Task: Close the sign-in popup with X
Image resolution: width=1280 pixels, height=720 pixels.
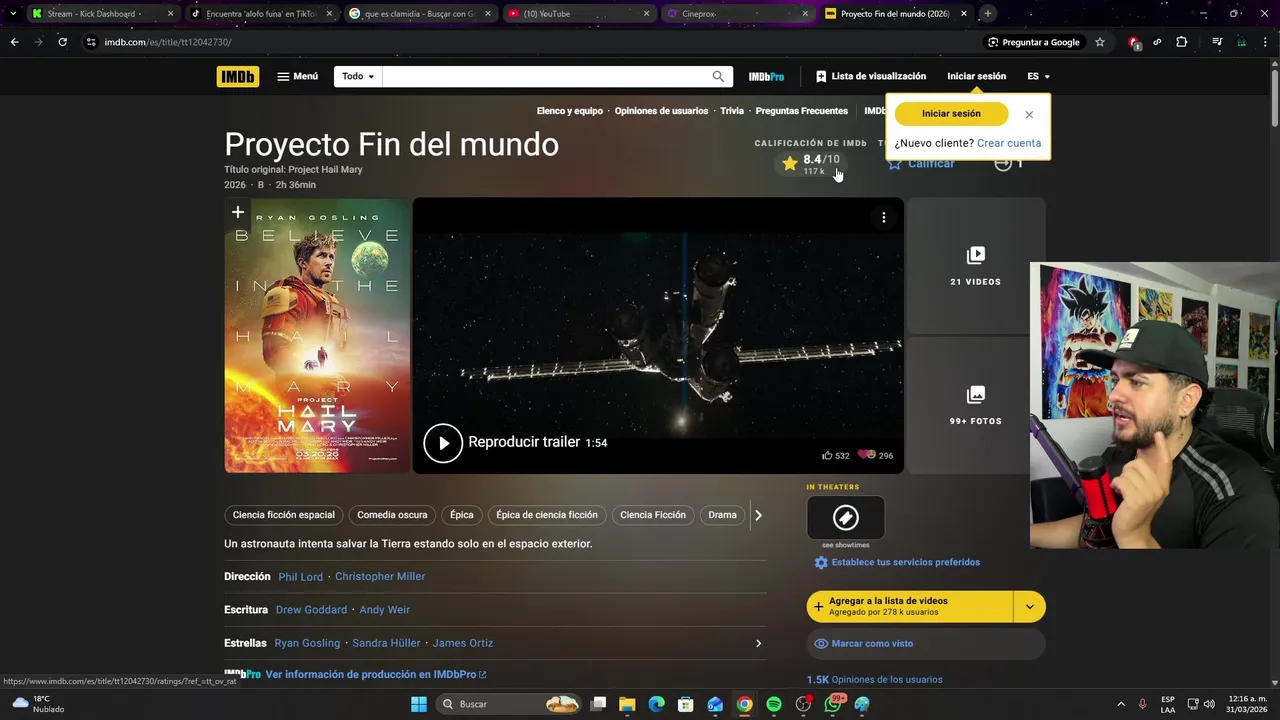Action: [1029, 114]
